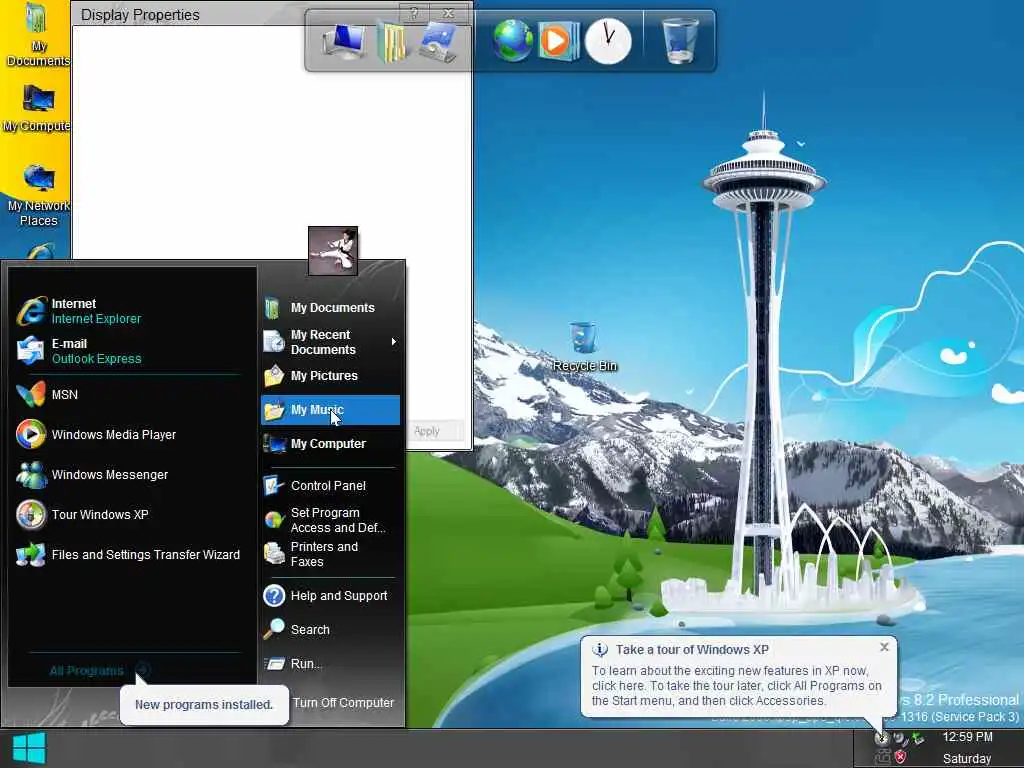Open My Documents in the Start menu
The width and height of the screenshot is (1024, 768).
pos(330,308)
